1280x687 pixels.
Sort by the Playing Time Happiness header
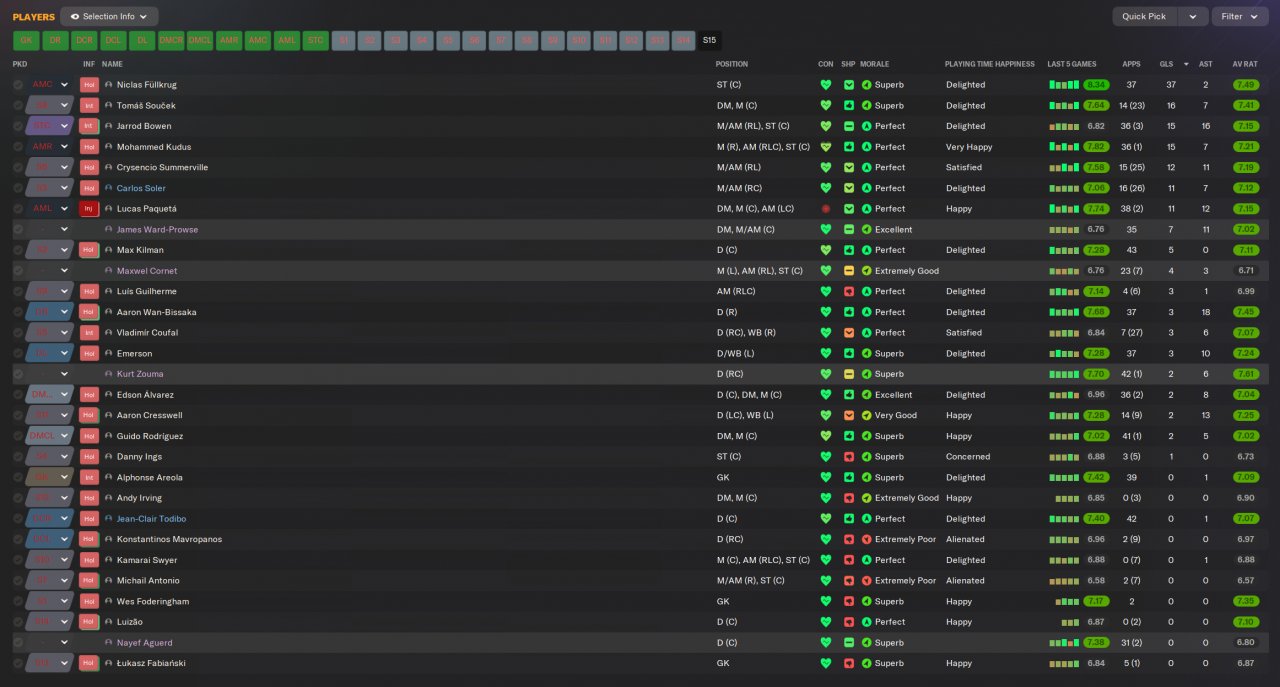click(989, 64)
